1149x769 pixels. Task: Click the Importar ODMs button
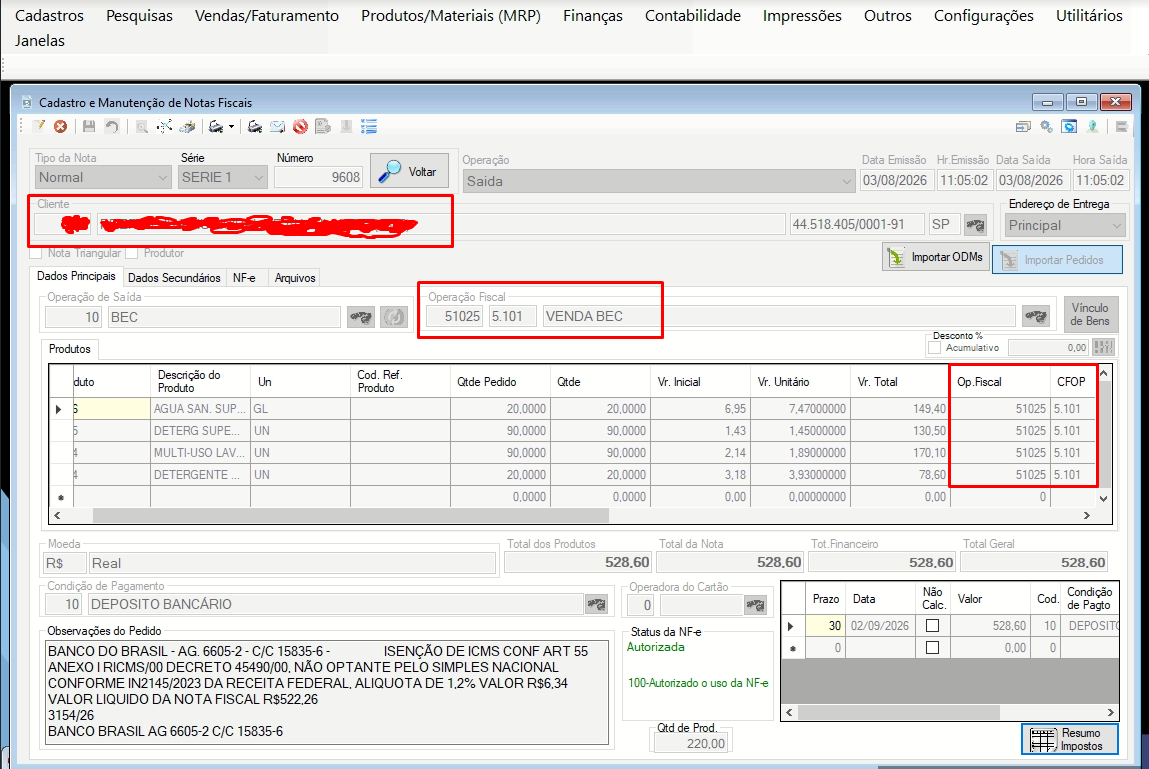936,257
